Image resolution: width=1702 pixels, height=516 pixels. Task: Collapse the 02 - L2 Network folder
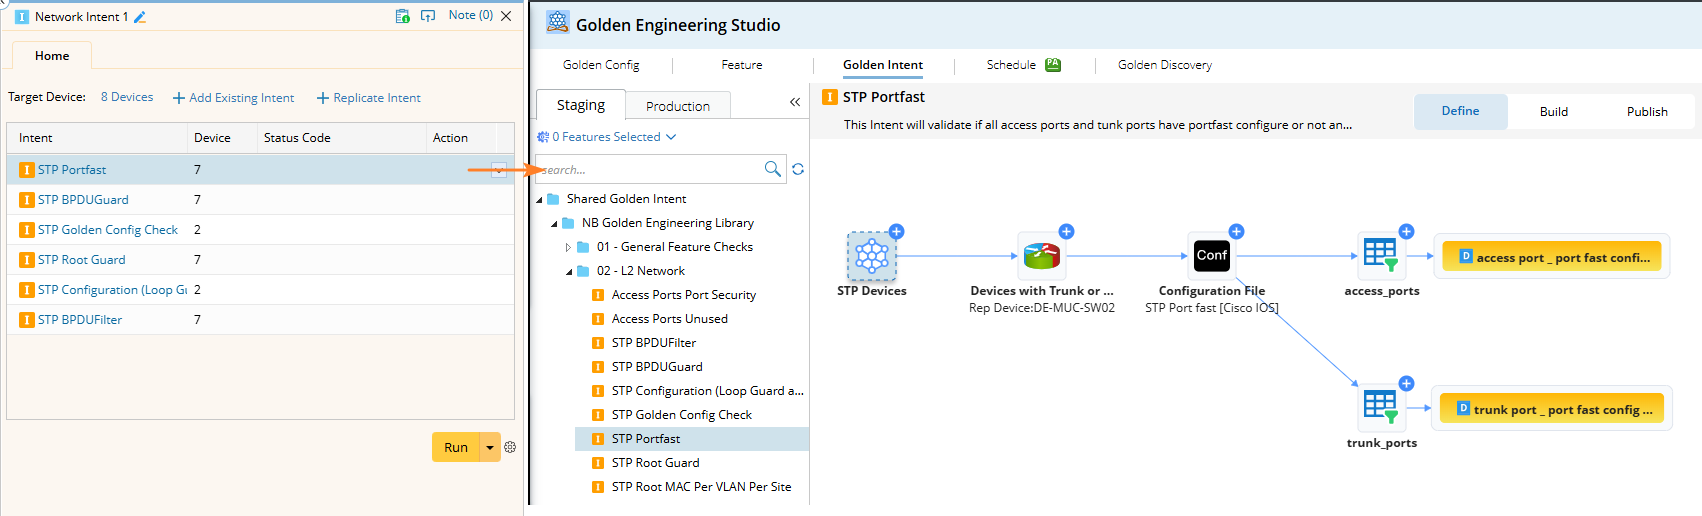click(569, 271)
